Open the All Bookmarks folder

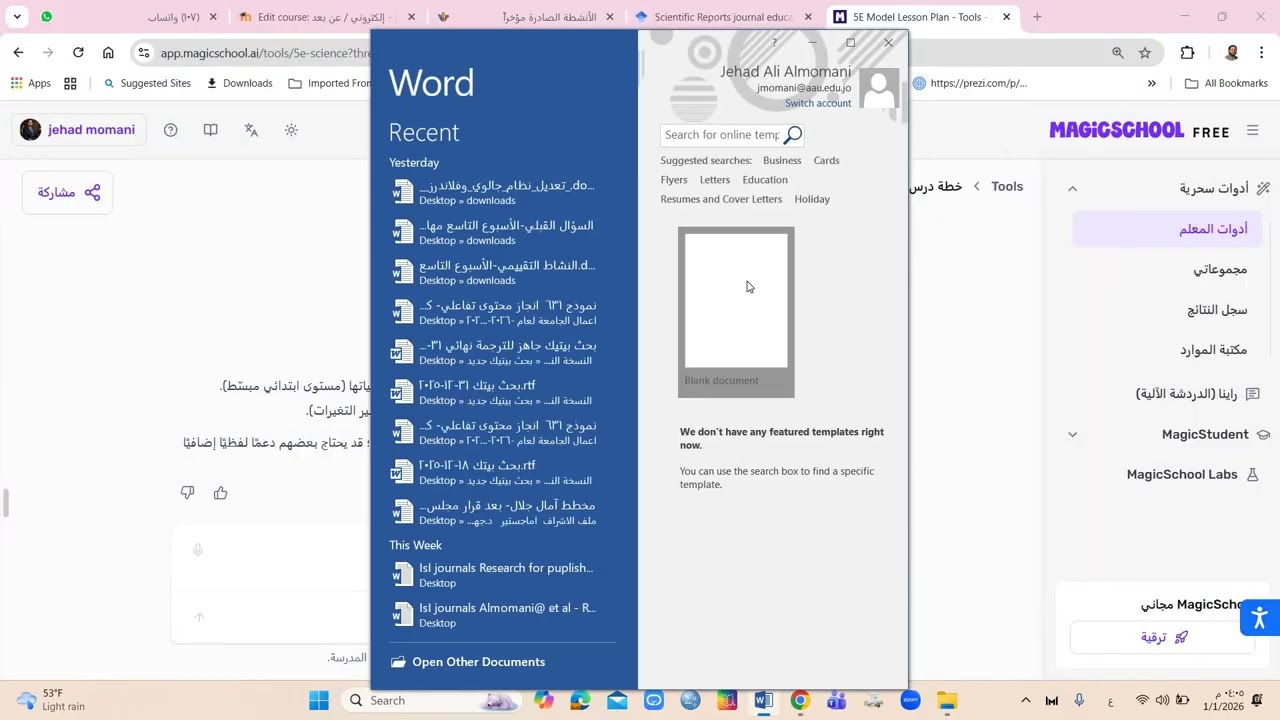[x=1226, y=83]
